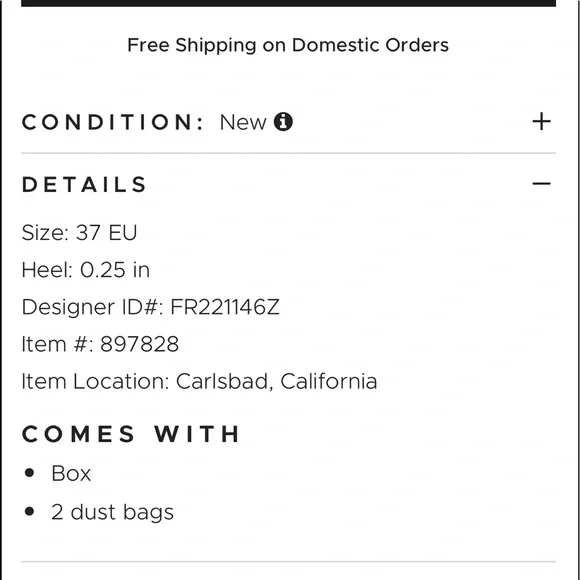Click the Box list item
This screenshot has height=580, width=580.
pos(71,473)
